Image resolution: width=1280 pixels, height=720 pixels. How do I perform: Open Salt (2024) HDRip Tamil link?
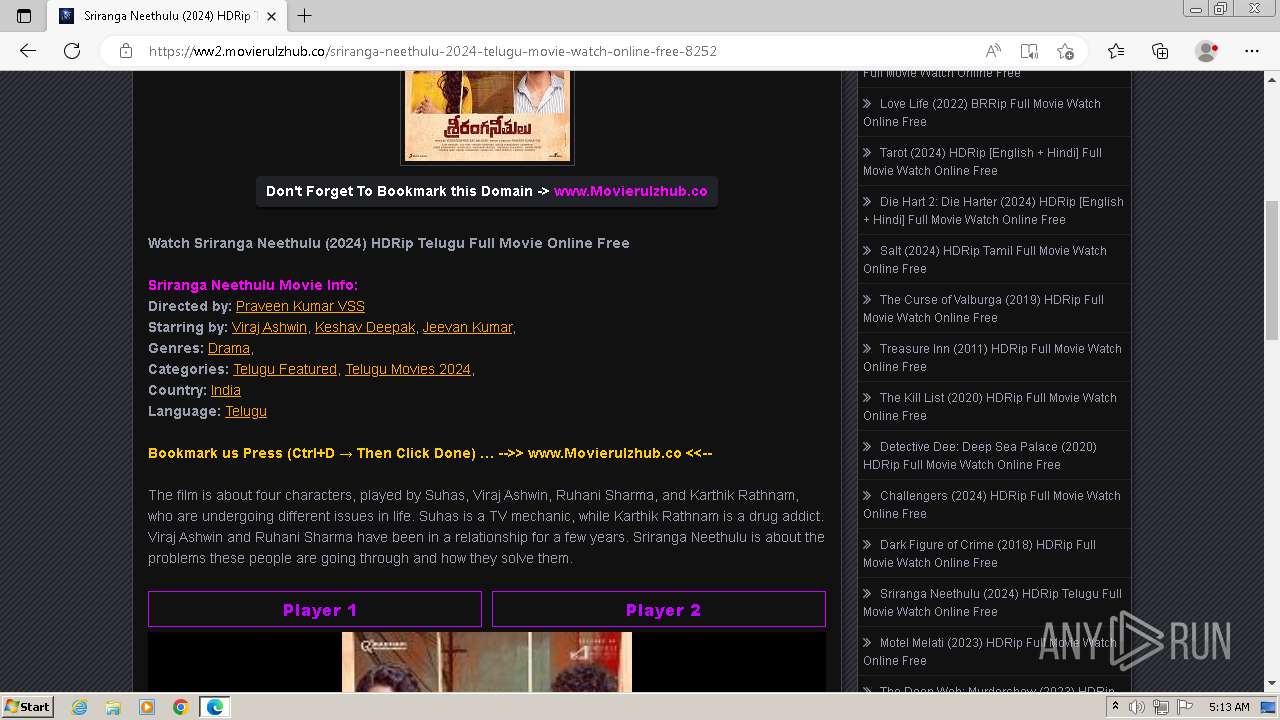coord(985,259)
